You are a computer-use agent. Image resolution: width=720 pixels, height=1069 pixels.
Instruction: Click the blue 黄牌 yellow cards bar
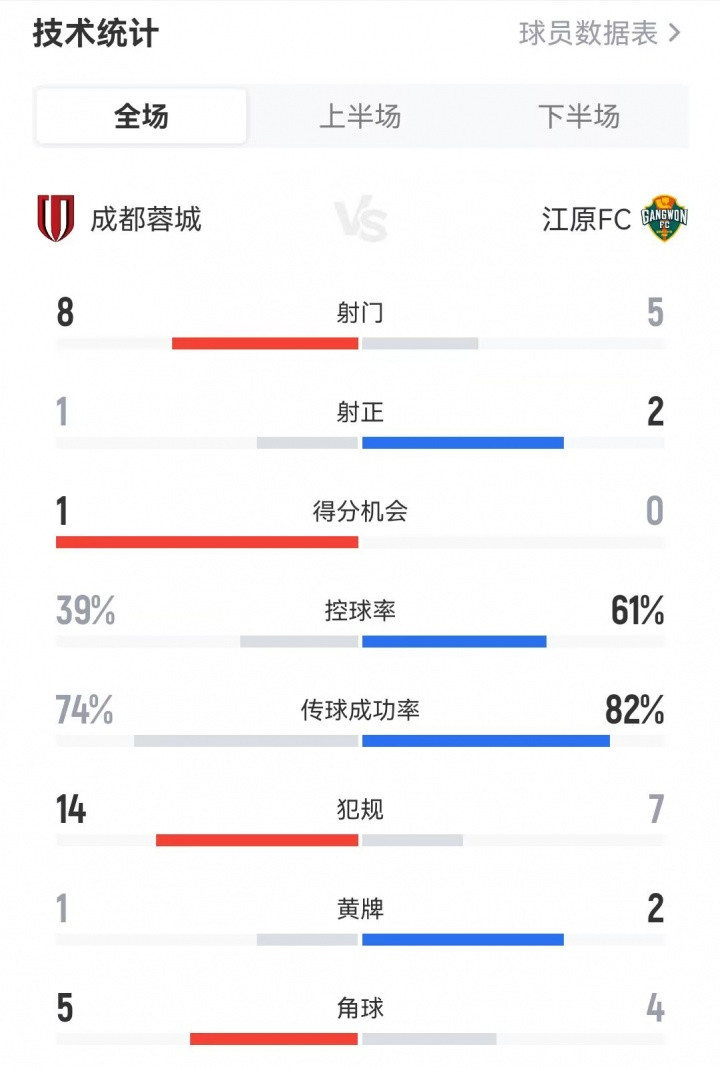coord(463,939)
